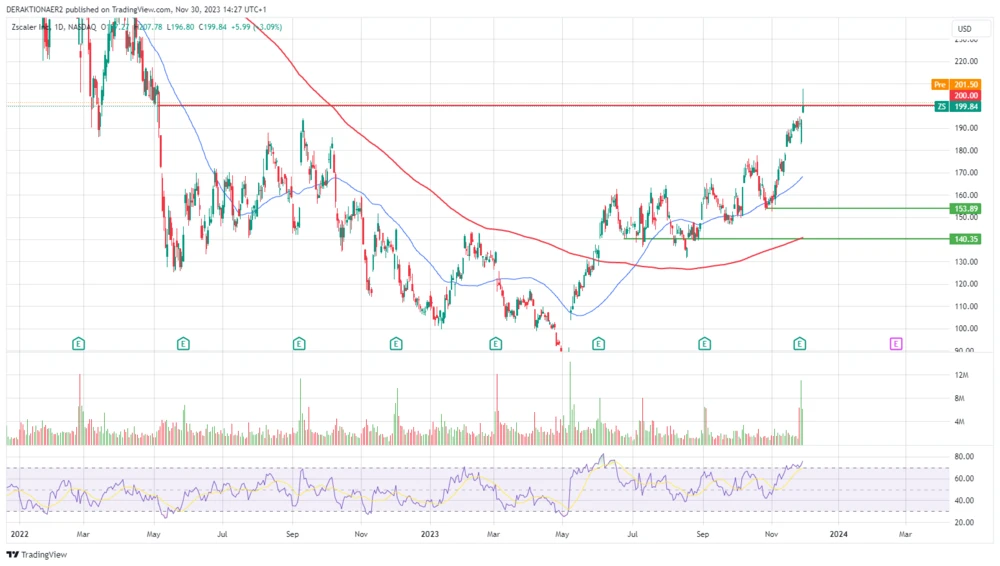Select the earnings marker beneath March 2023 candles
Viewport: 1000px width, 566px height.
(x=496, y=344)
